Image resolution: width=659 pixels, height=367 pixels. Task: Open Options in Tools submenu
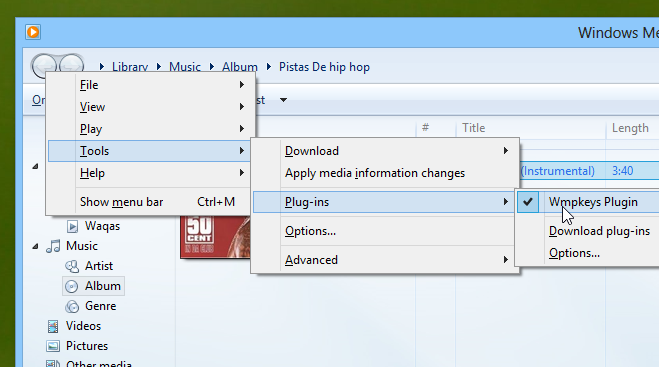point(384,231)
